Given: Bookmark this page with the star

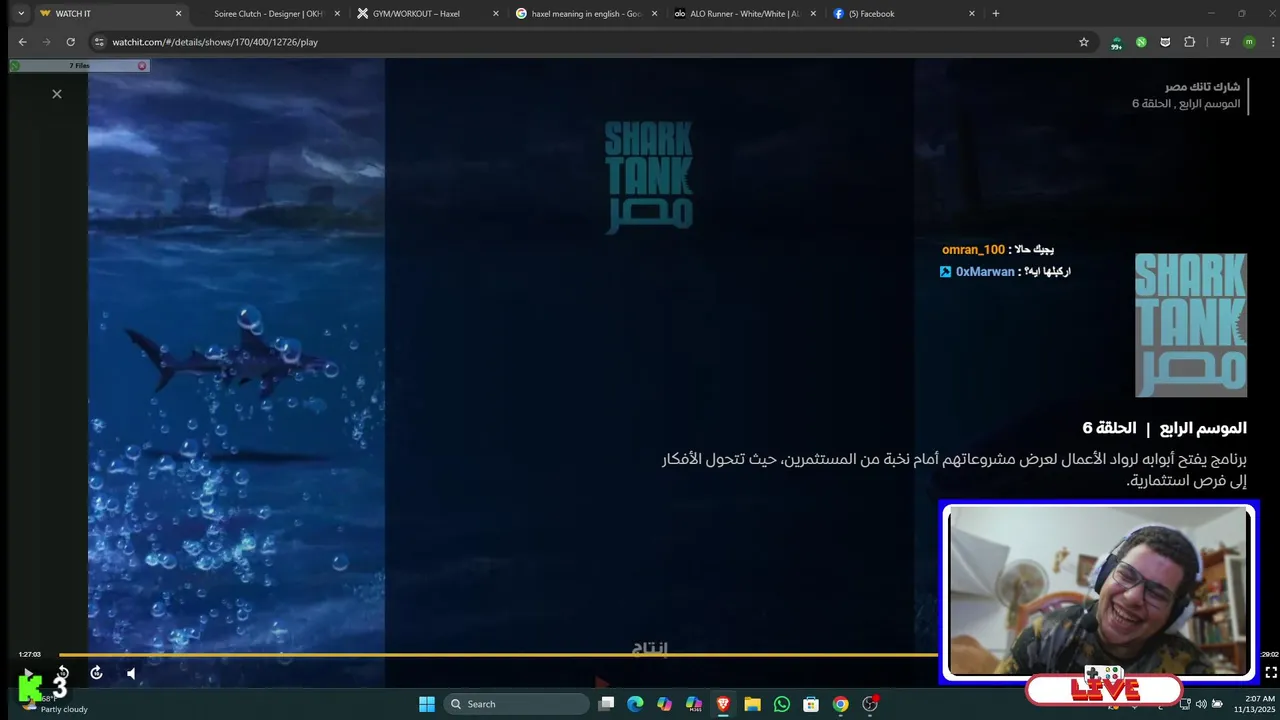Looking at the screenshot, I should [x=1083, y=42].
